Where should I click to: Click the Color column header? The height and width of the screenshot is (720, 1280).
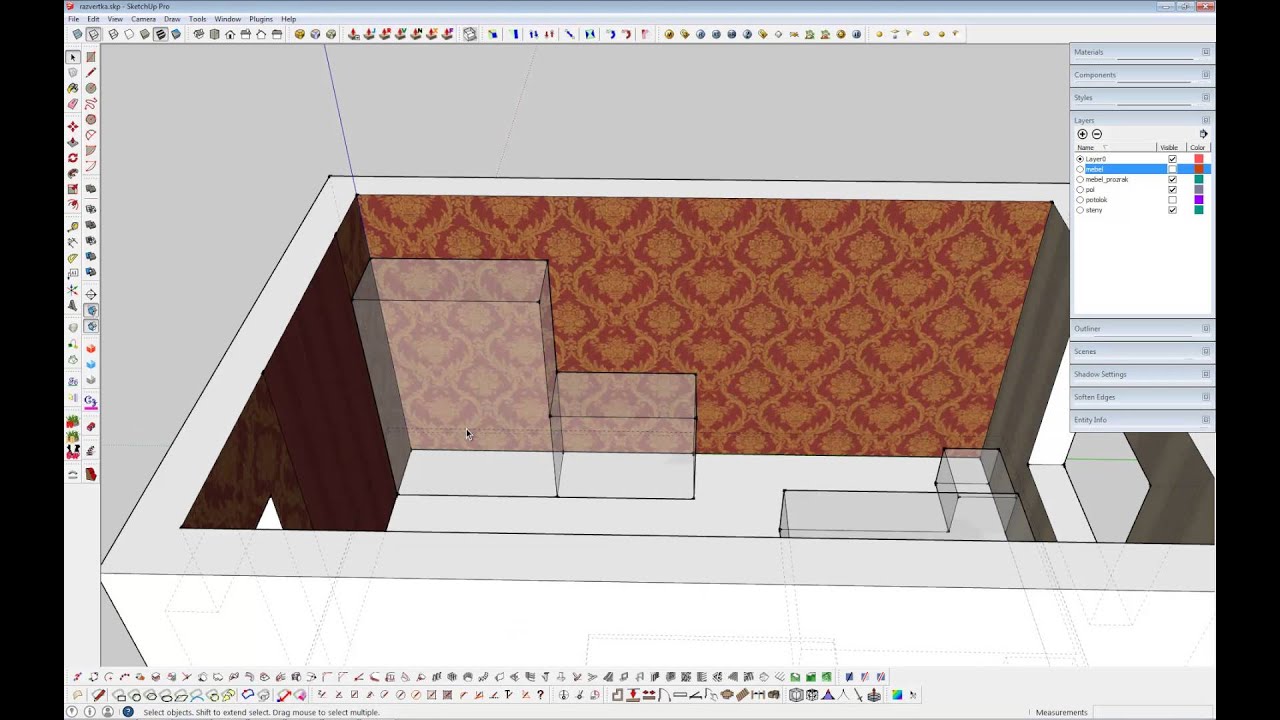[1198, 148]
